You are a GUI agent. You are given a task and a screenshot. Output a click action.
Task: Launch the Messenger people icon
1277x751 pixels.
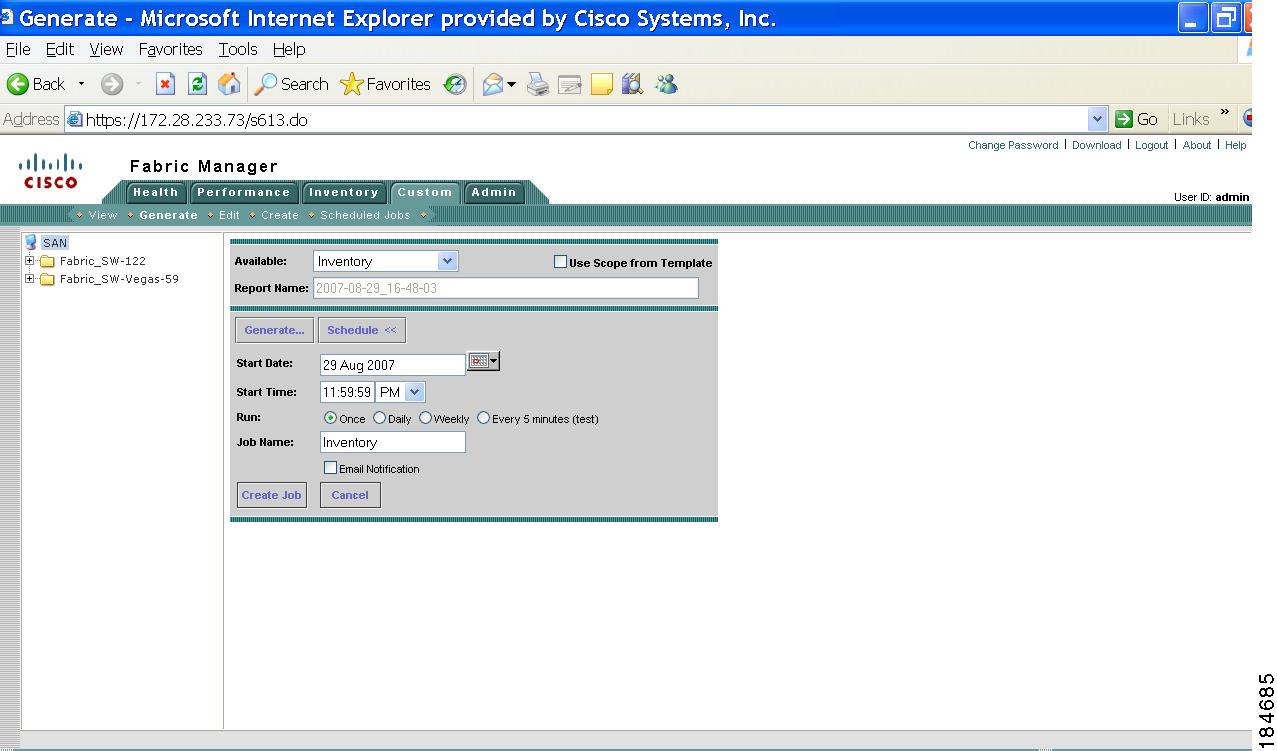(x=666, y=85)
